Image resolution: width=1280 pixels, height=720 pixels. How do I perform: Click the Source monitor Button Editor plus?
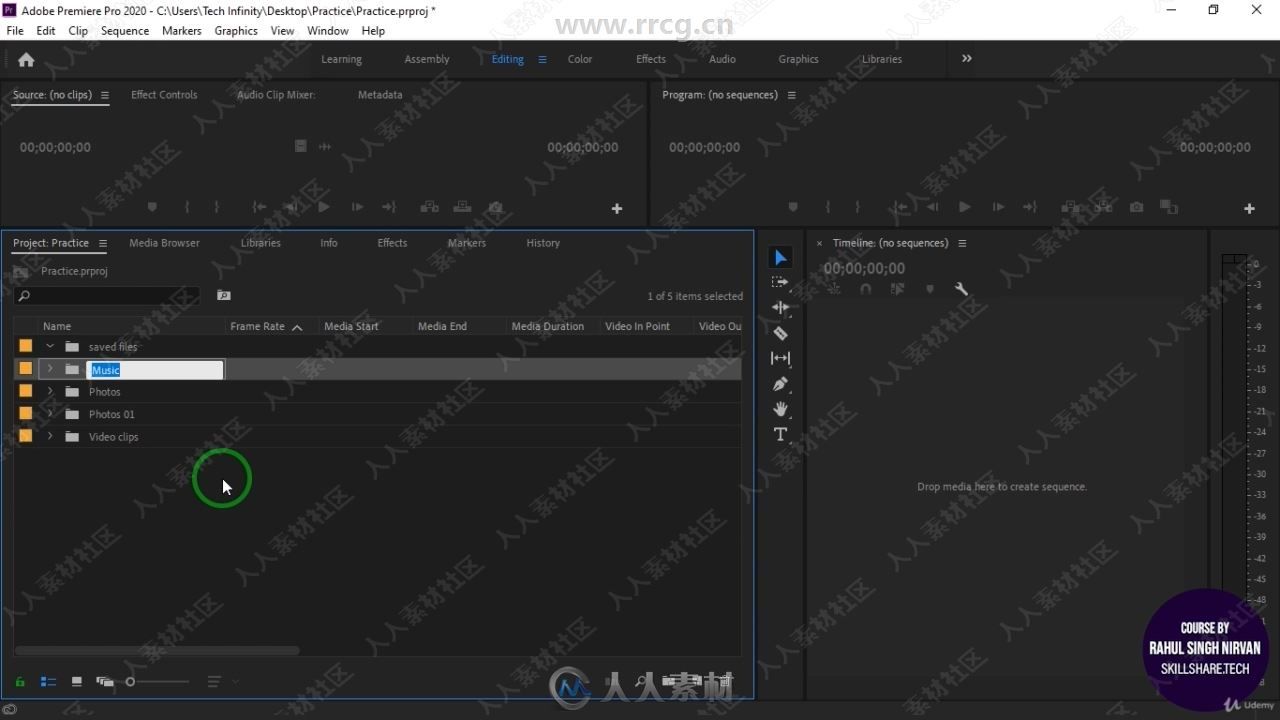(x=617, y=208)
